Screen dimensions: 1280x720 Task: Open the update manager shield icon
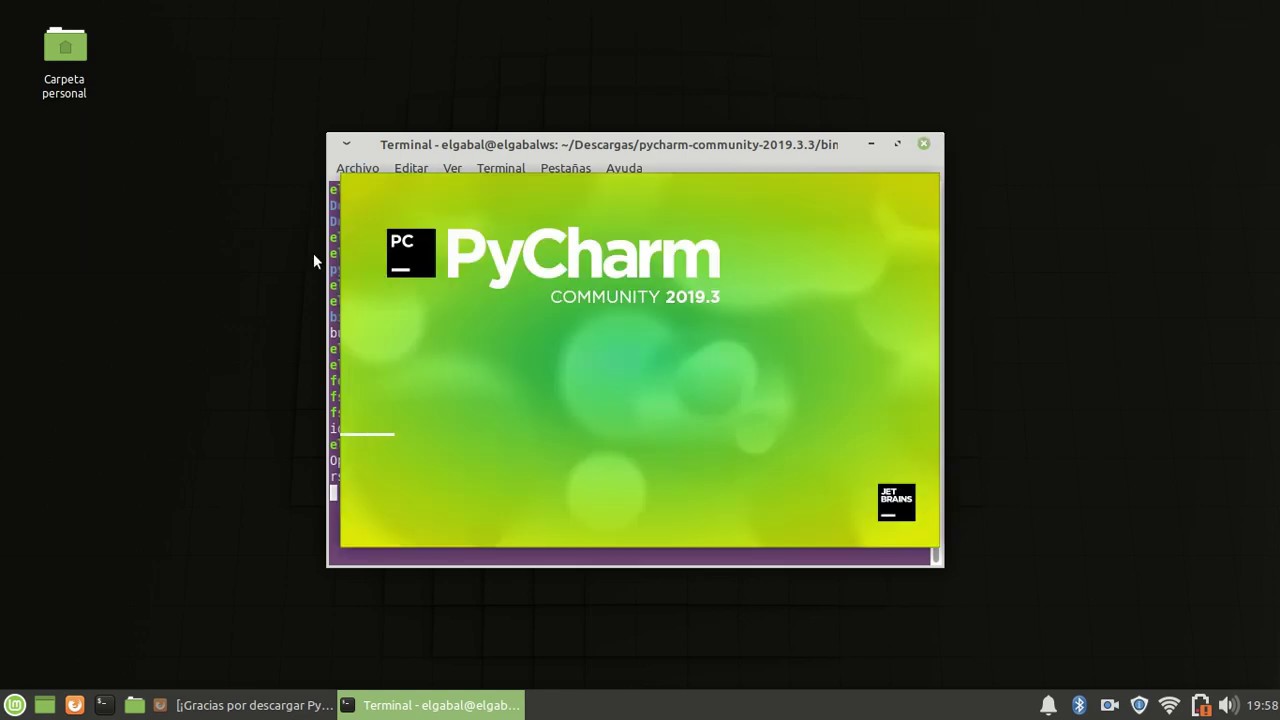(1139, 705)
